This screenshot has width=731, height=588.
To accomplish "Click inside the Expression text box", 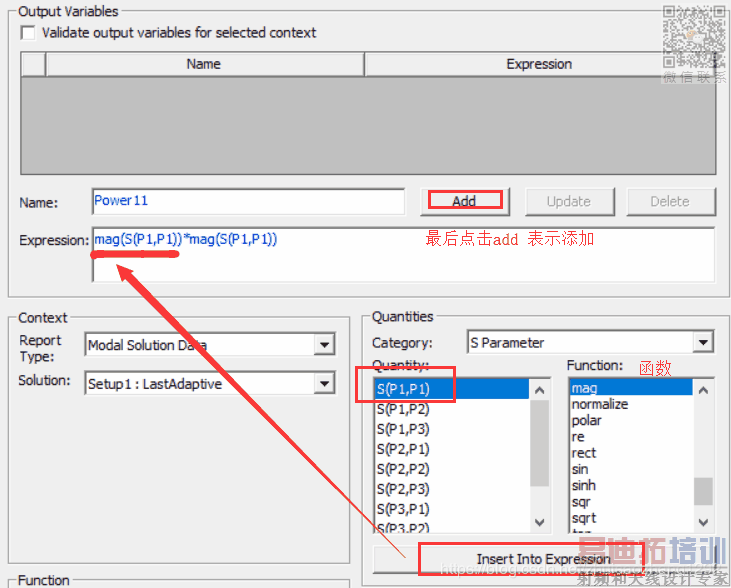I will [x=403, y=255].
